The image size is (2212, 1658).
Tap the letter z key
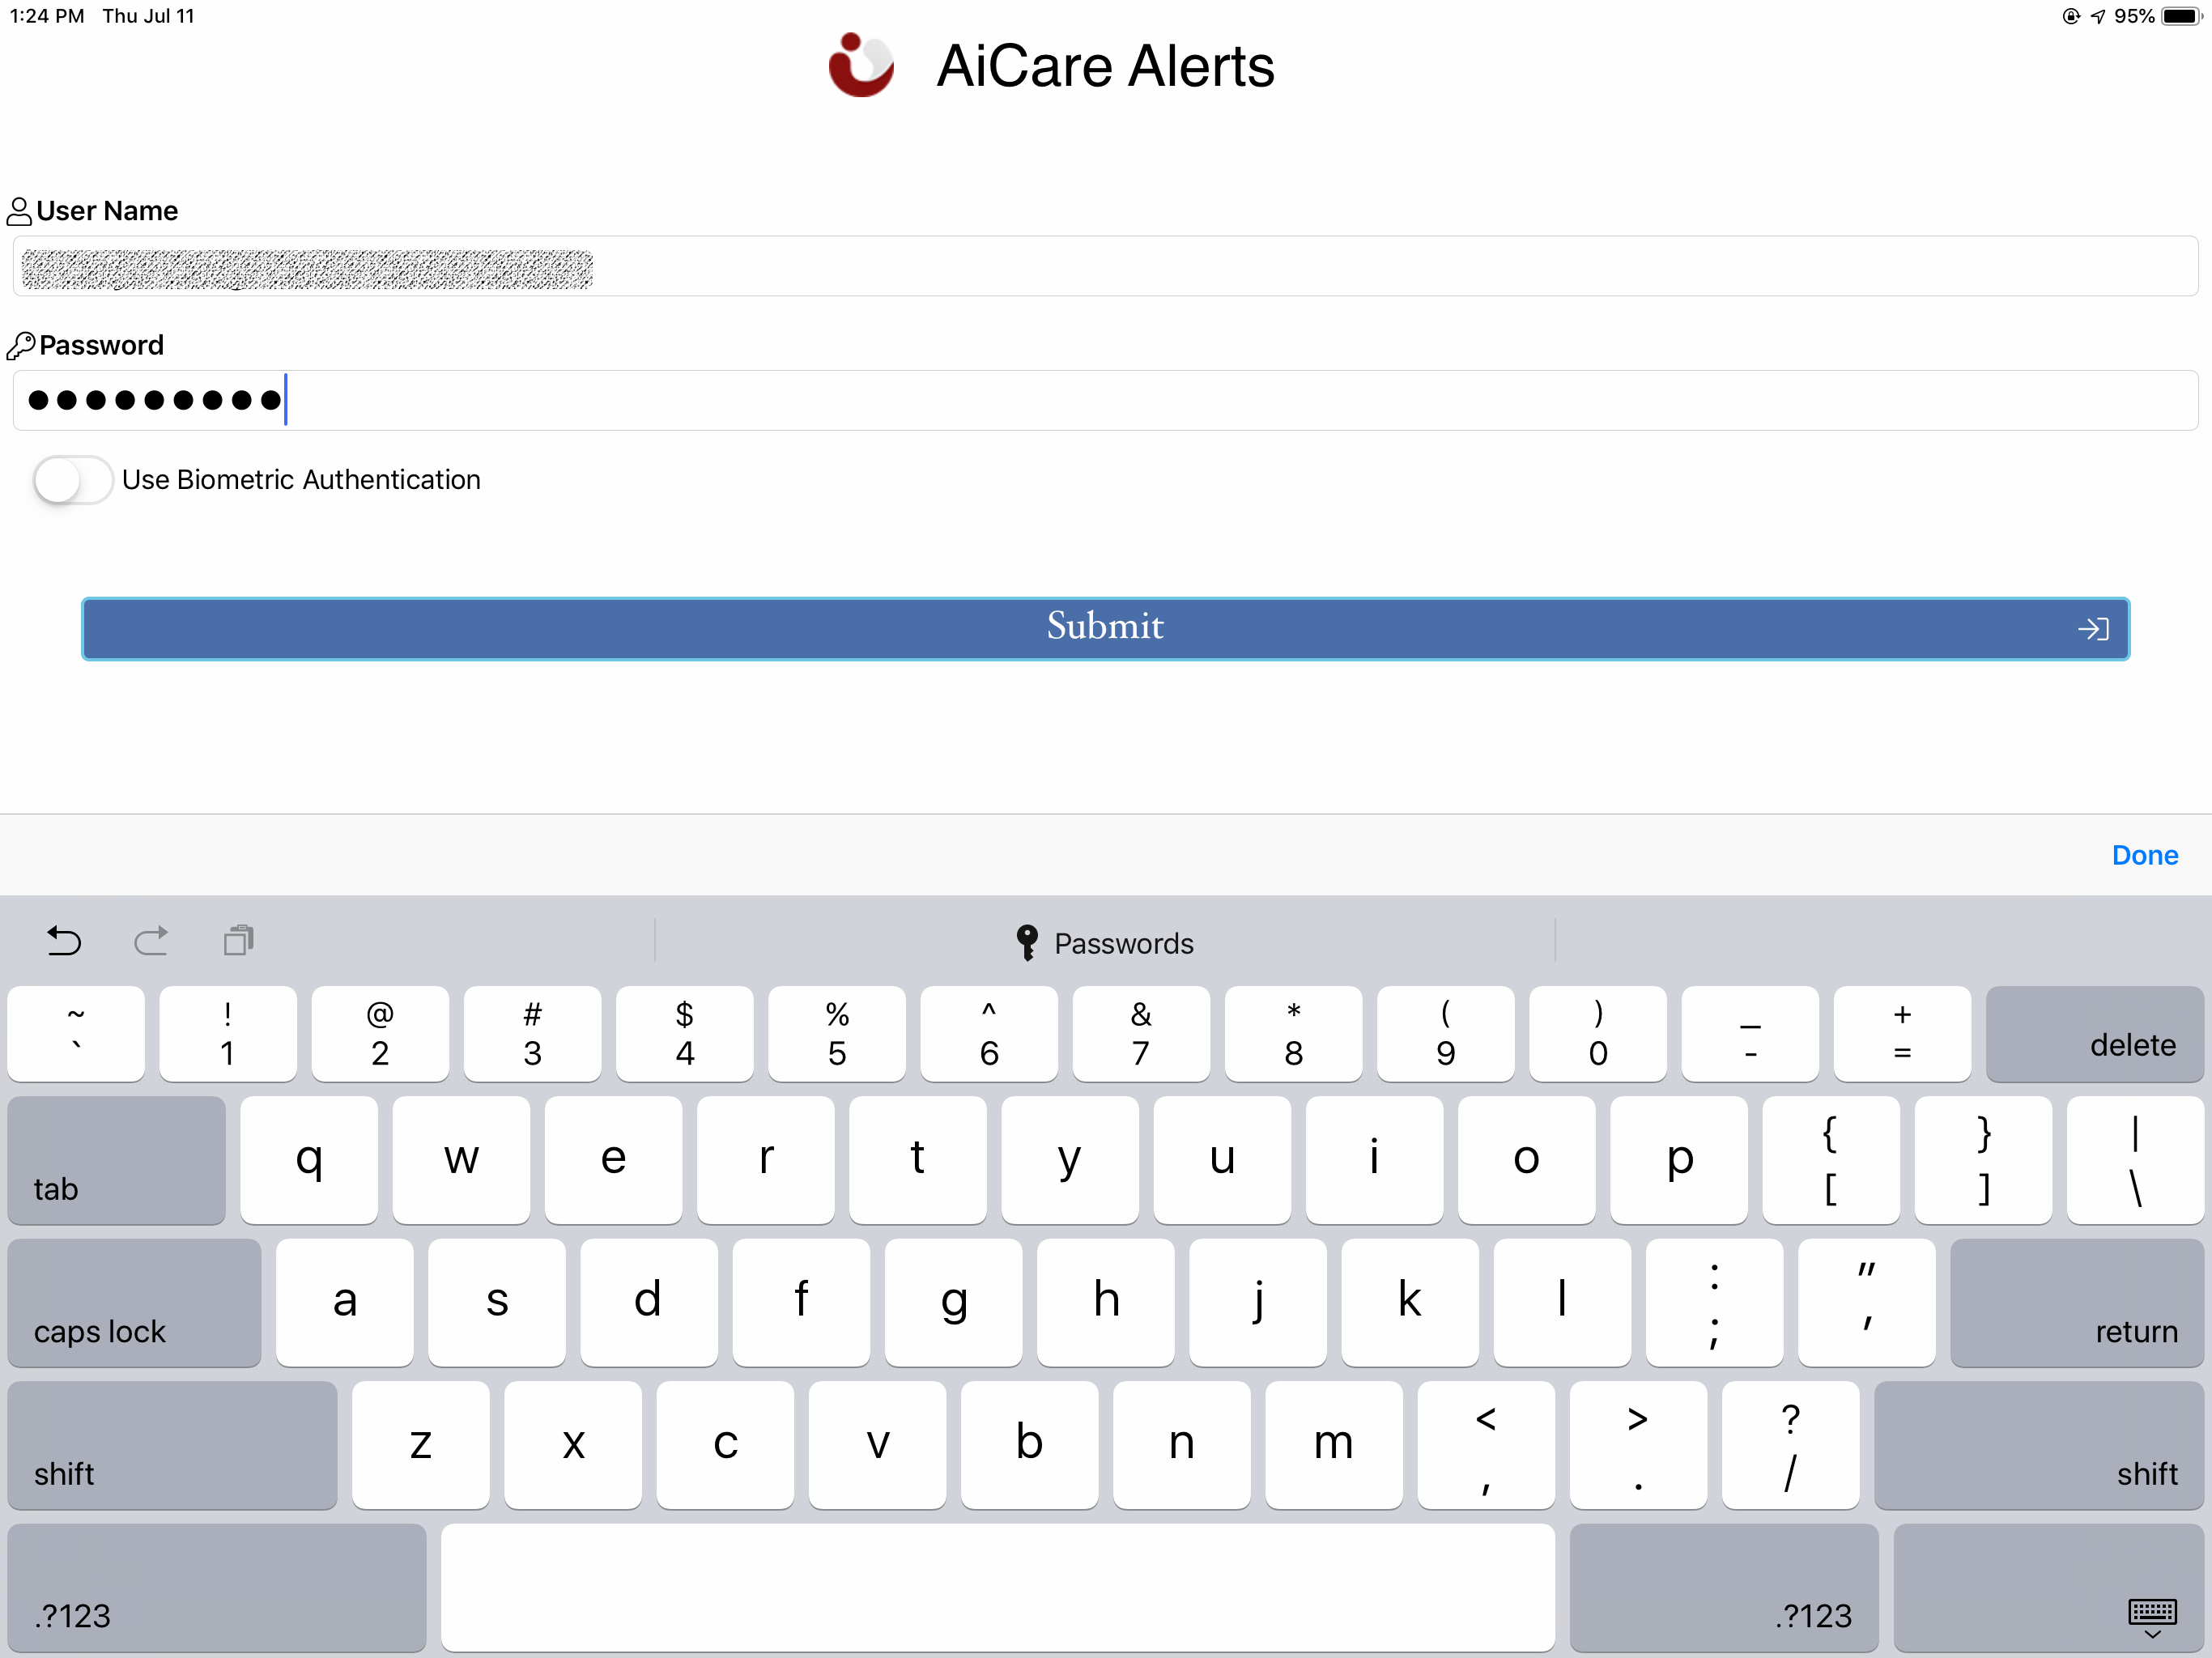pyautogui.click(x=421, y=1445)
